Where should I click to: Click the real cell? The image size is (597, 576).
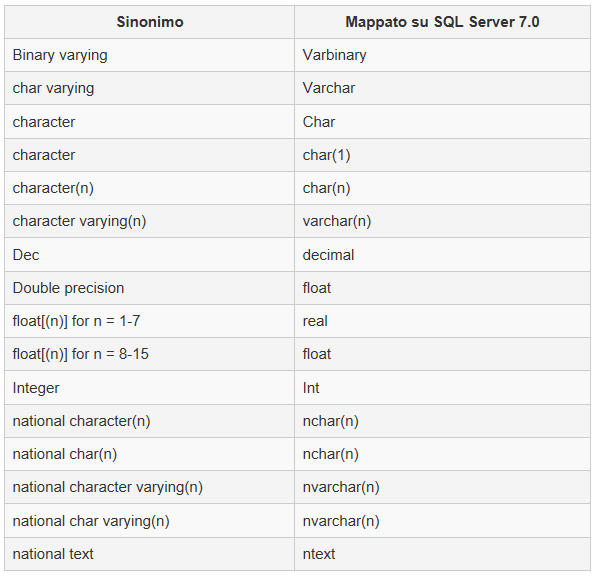[x=442, y=321]
